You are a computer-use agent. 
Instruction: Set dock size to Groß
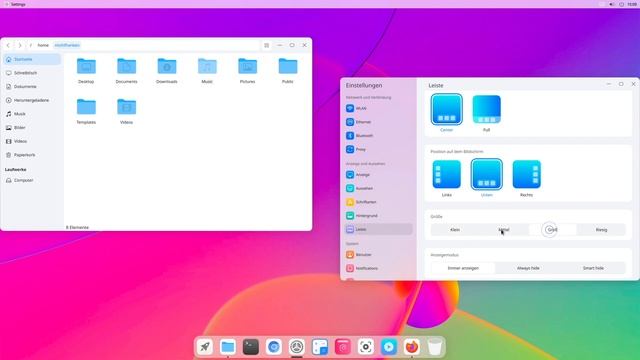552,230
